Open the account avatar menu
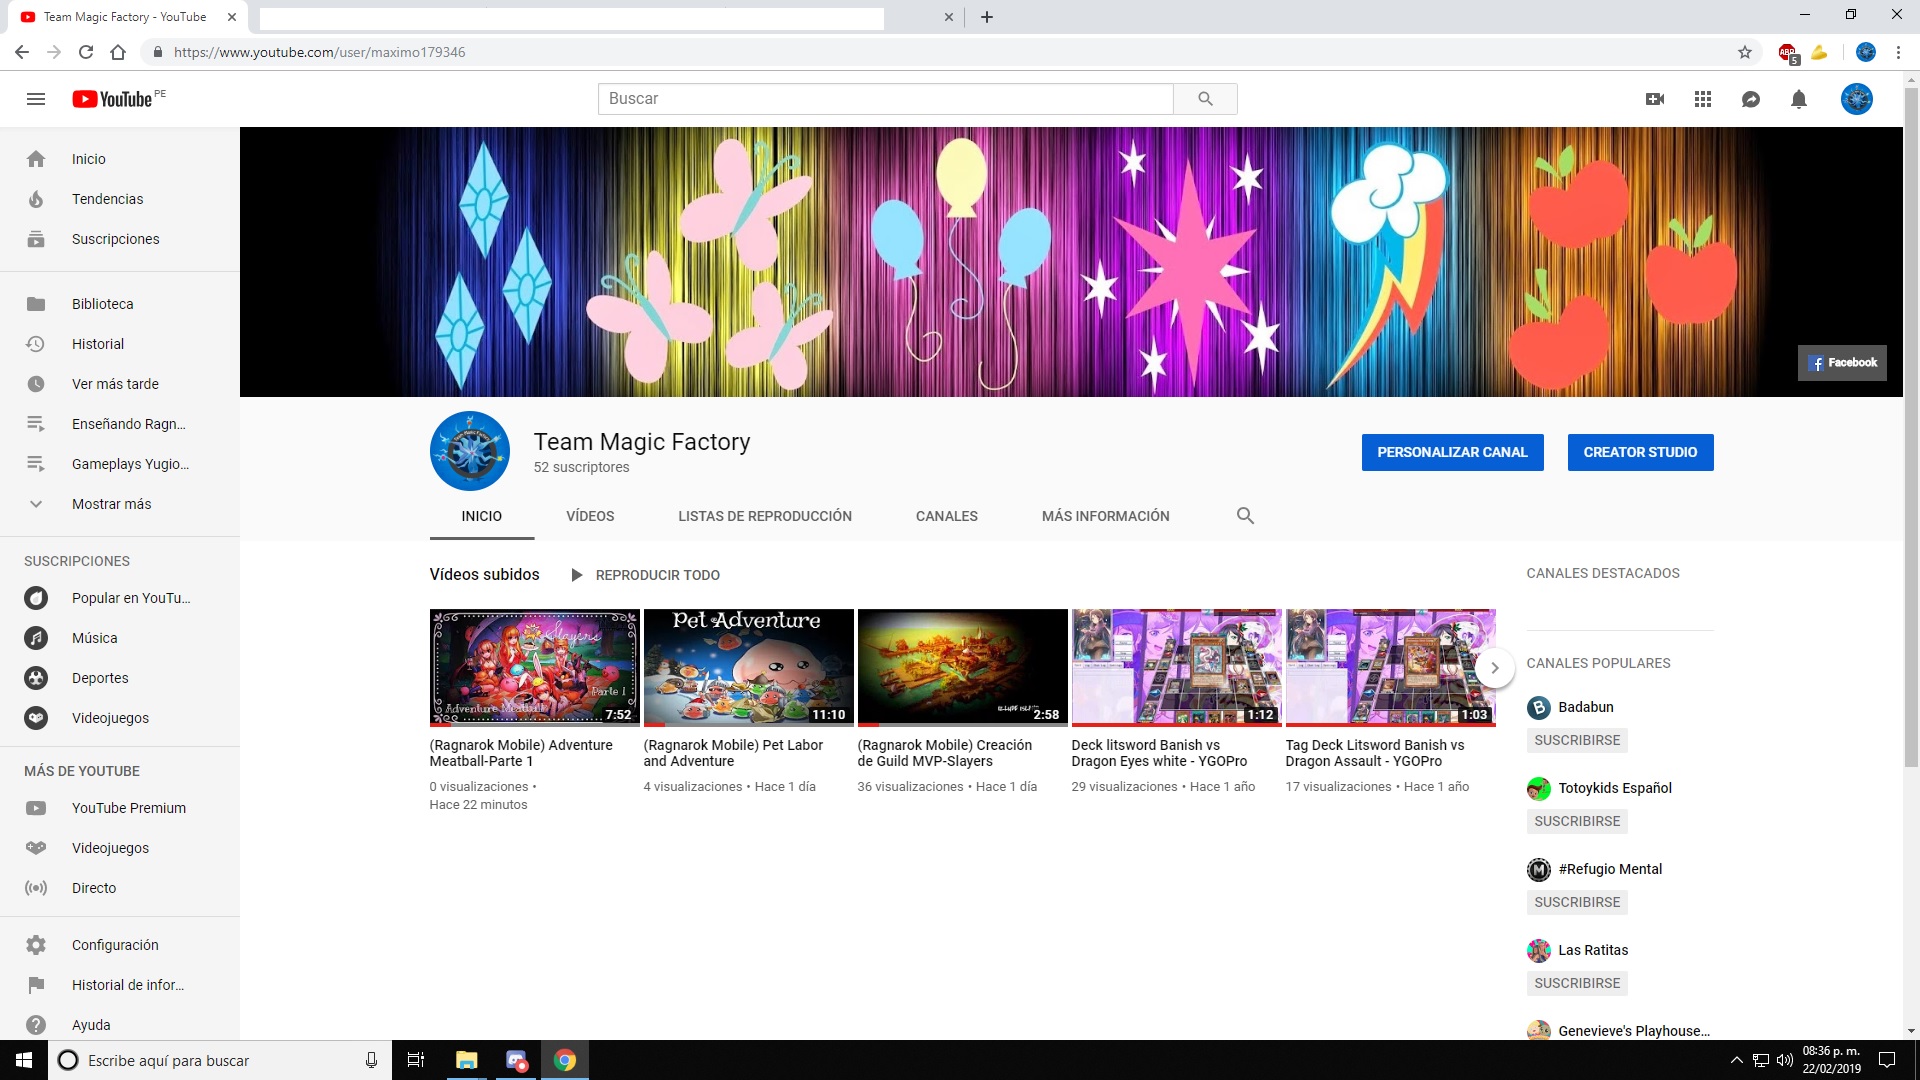This screenshot has height=1080, width=1920. click(x=1857, y=99)
